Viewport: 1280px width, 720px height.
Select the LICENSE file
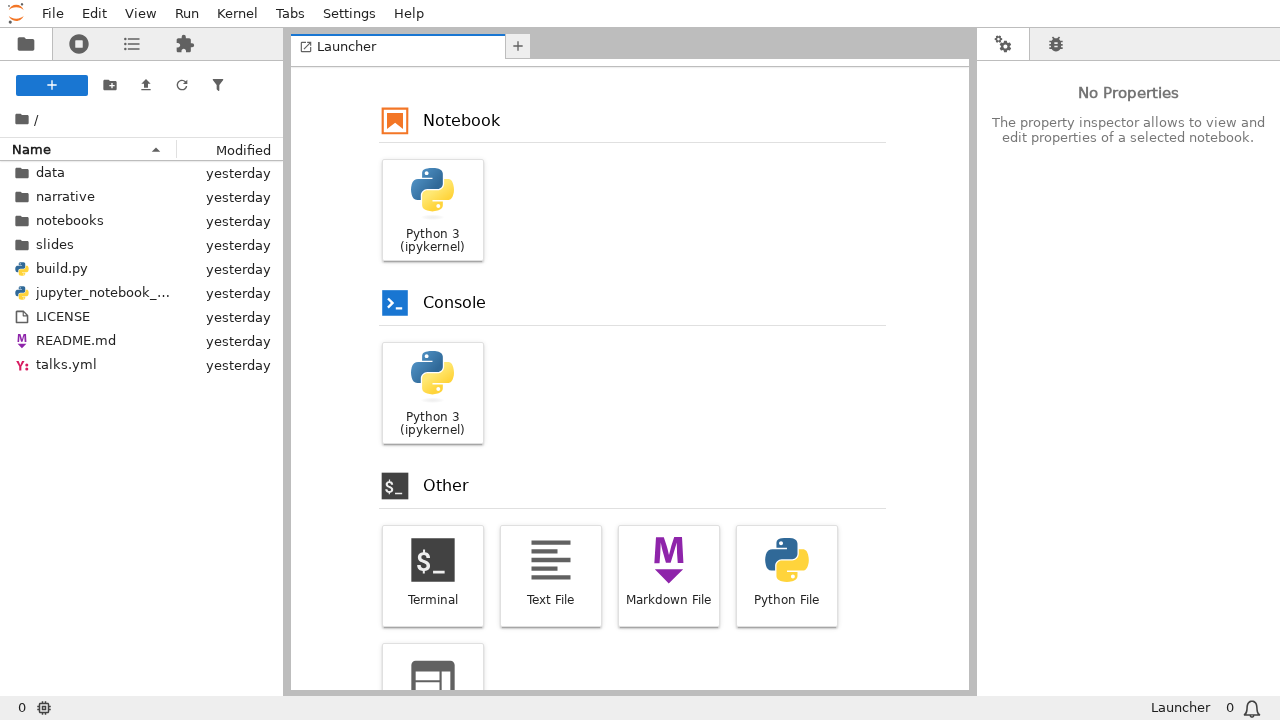[x=141, y=317]
